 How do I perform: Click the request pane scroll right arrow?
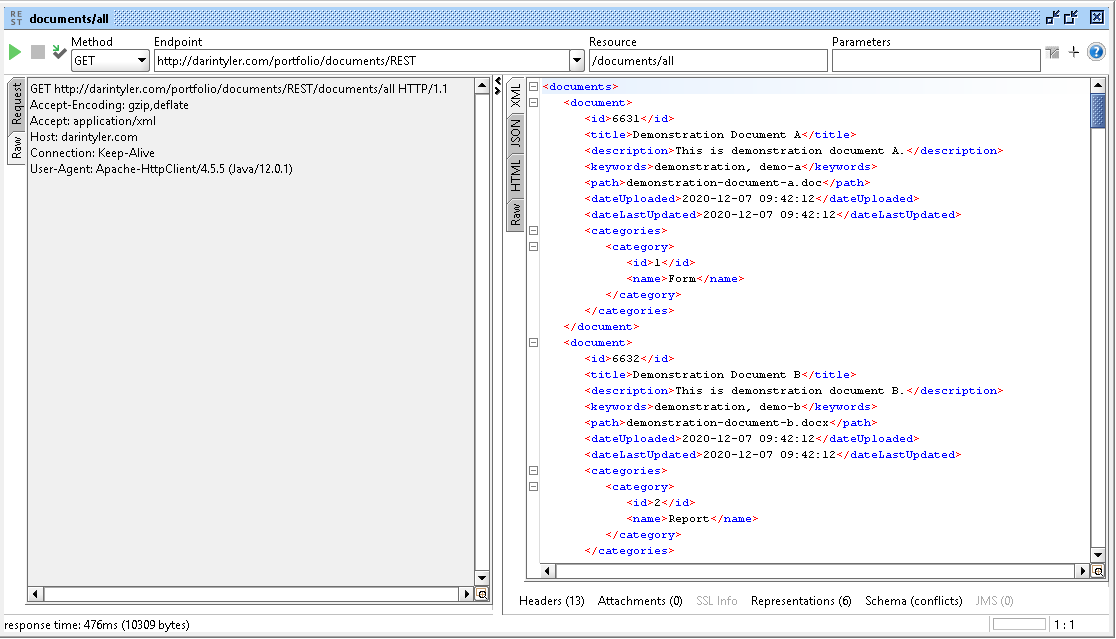tap(466, 594)
